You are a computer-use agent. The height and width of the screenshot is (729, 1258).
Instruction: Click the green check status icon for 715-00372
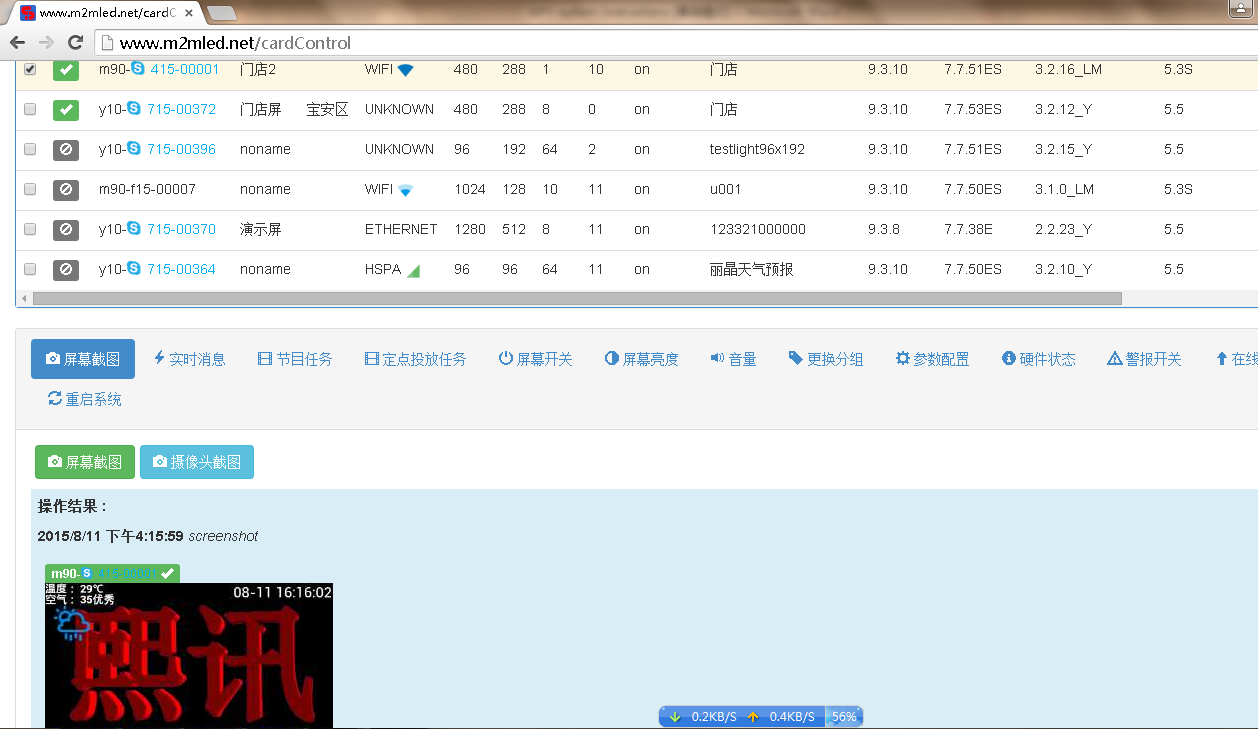pos(66,110)
